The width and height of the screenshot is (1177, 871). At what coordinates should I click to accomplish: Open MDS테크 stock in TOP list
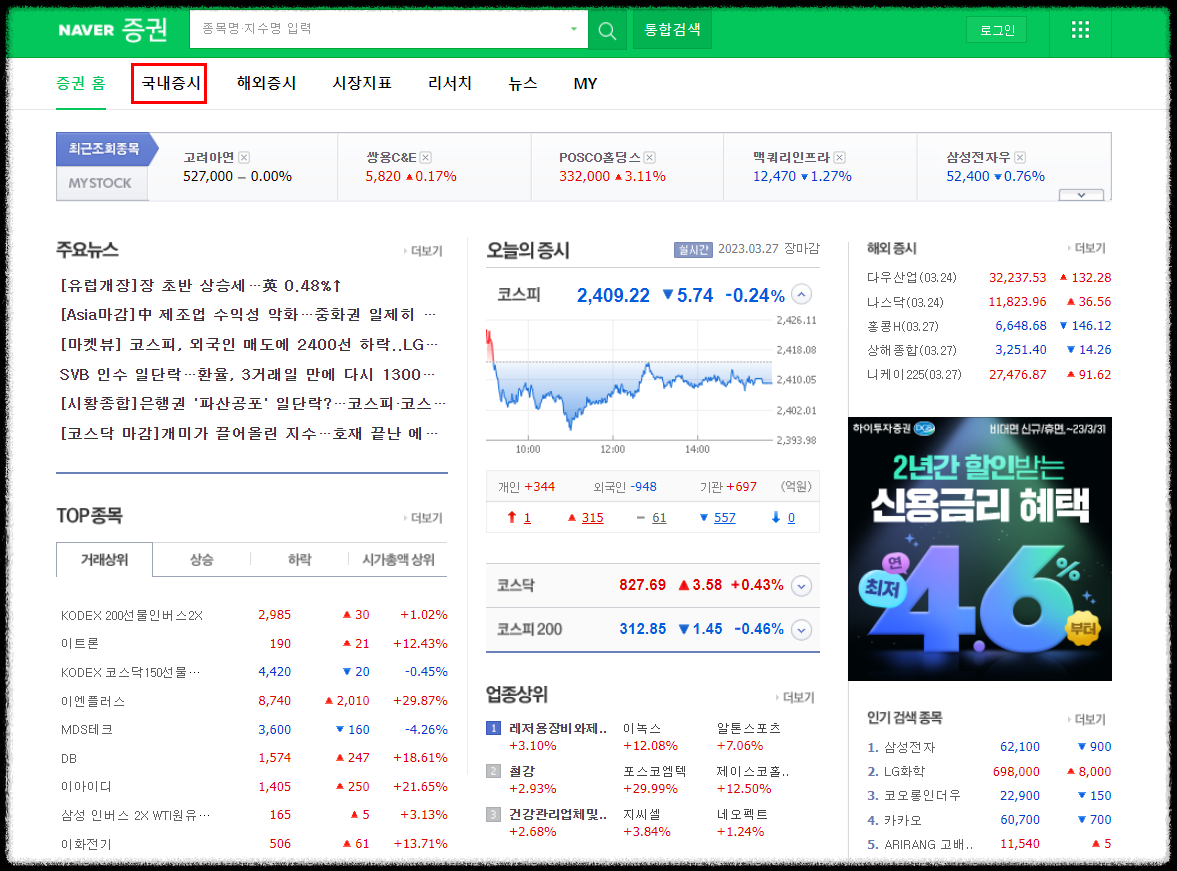click(x=86, y=730)
